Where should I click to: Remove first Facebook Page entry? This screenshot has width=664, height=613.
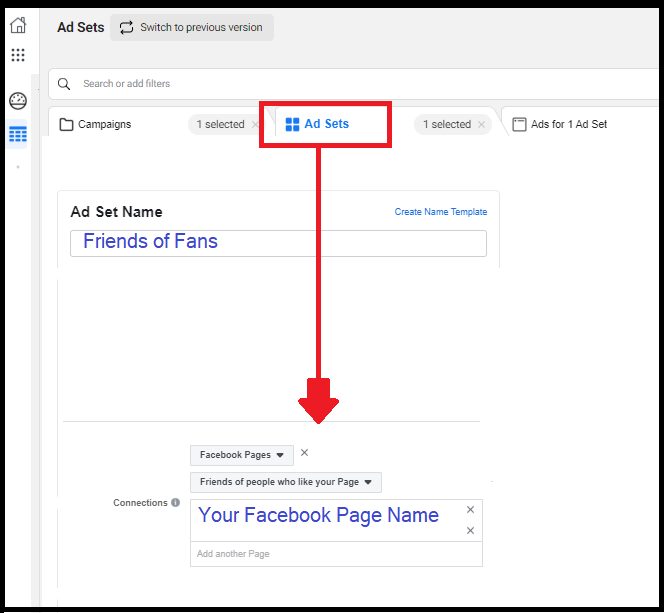click(470, 510)
